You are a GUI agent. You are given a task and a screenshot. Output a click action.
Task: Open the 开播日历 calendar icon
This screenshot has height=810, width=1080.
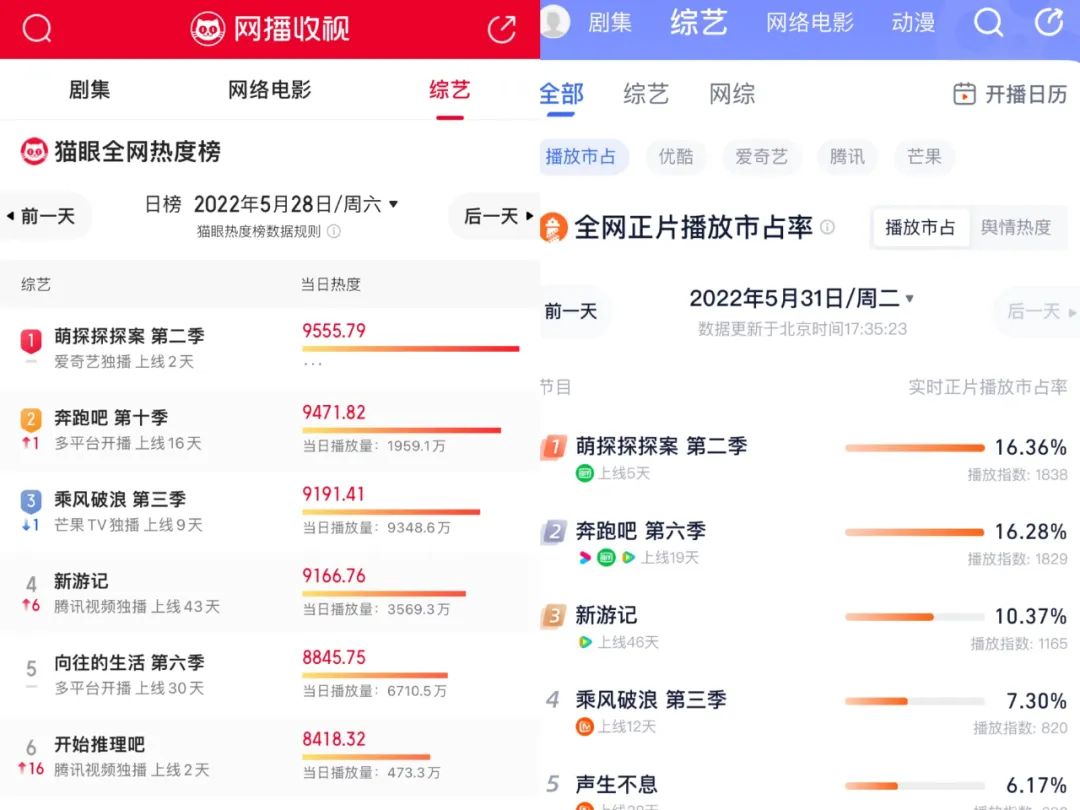coord(964,94)
